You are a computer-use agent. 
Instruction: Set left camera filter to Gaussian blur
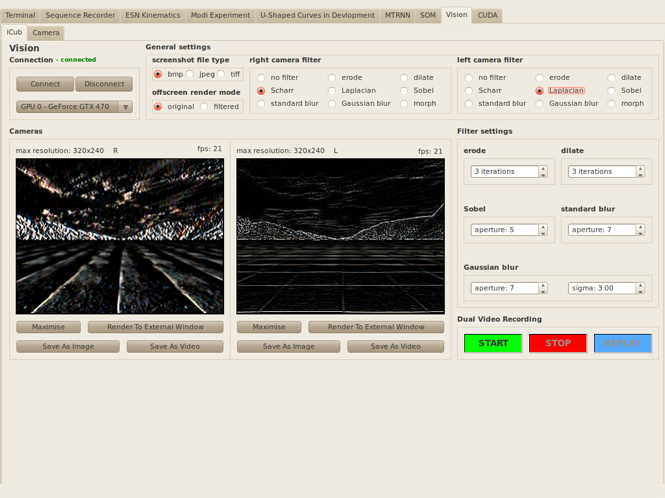(x=539, y=104)
